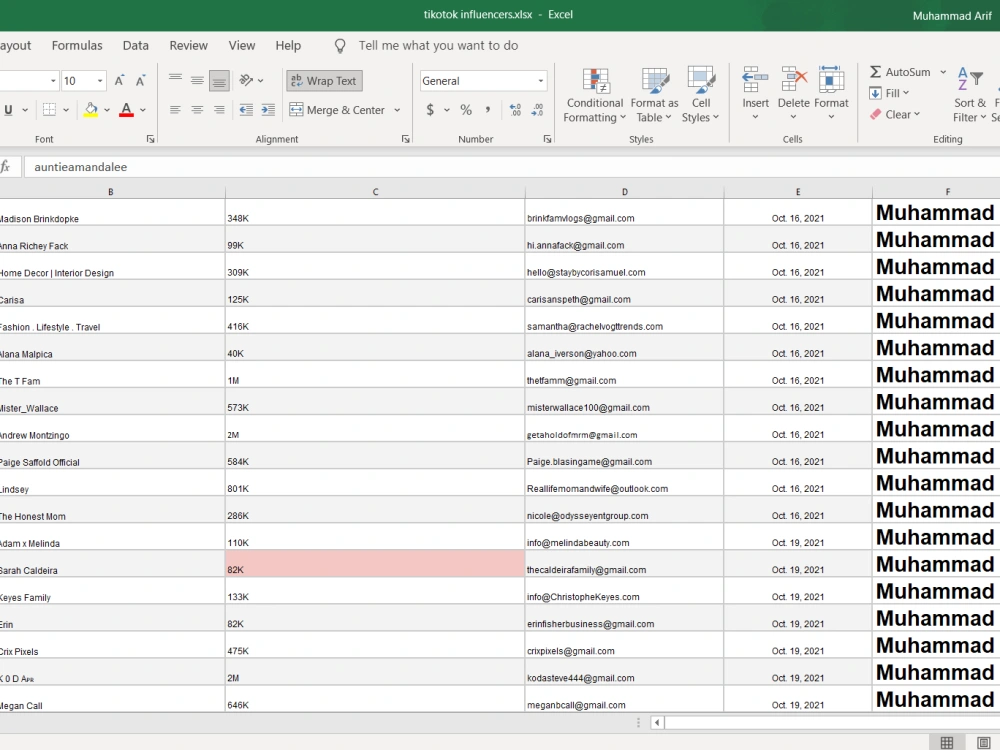Open Help tab
This screenshot has height=750, width=1000.
point(288,45)
